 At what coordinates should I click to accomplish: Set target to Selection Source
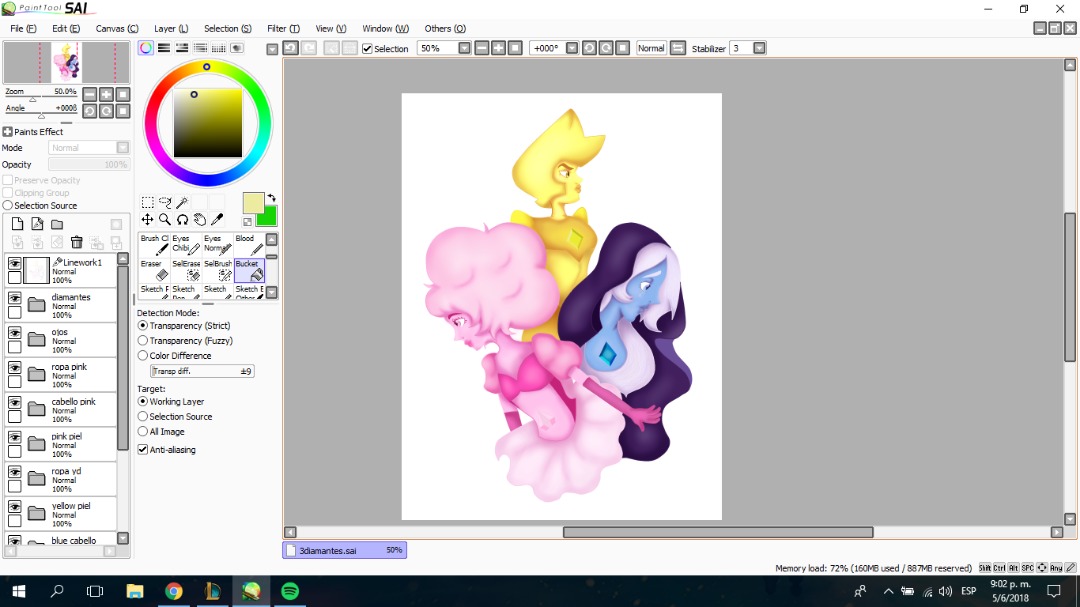tap(143, 416)
